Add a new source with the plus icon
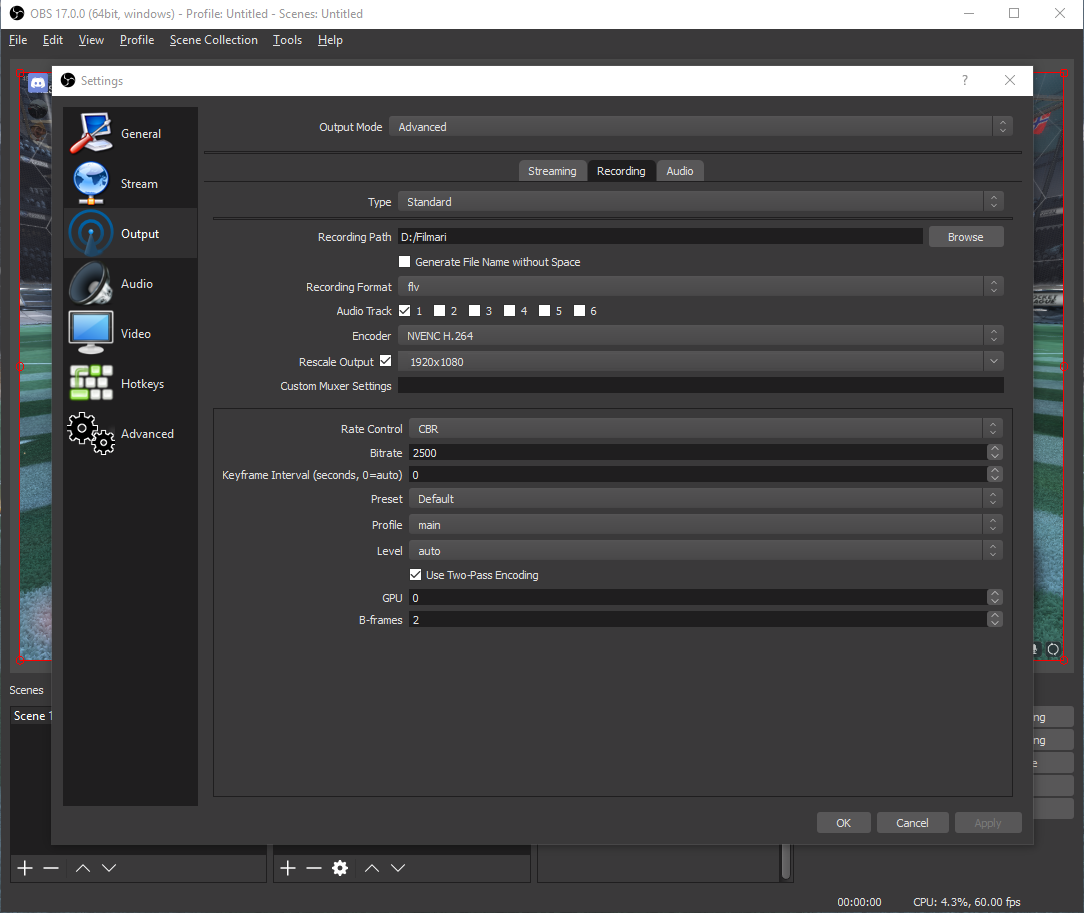 288,868
